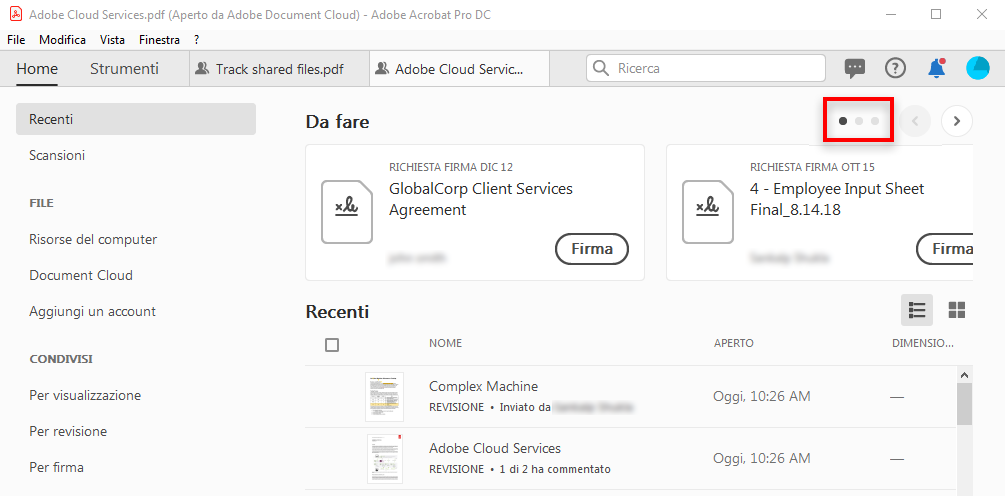Click the help question mark icon

coord(895,68)
